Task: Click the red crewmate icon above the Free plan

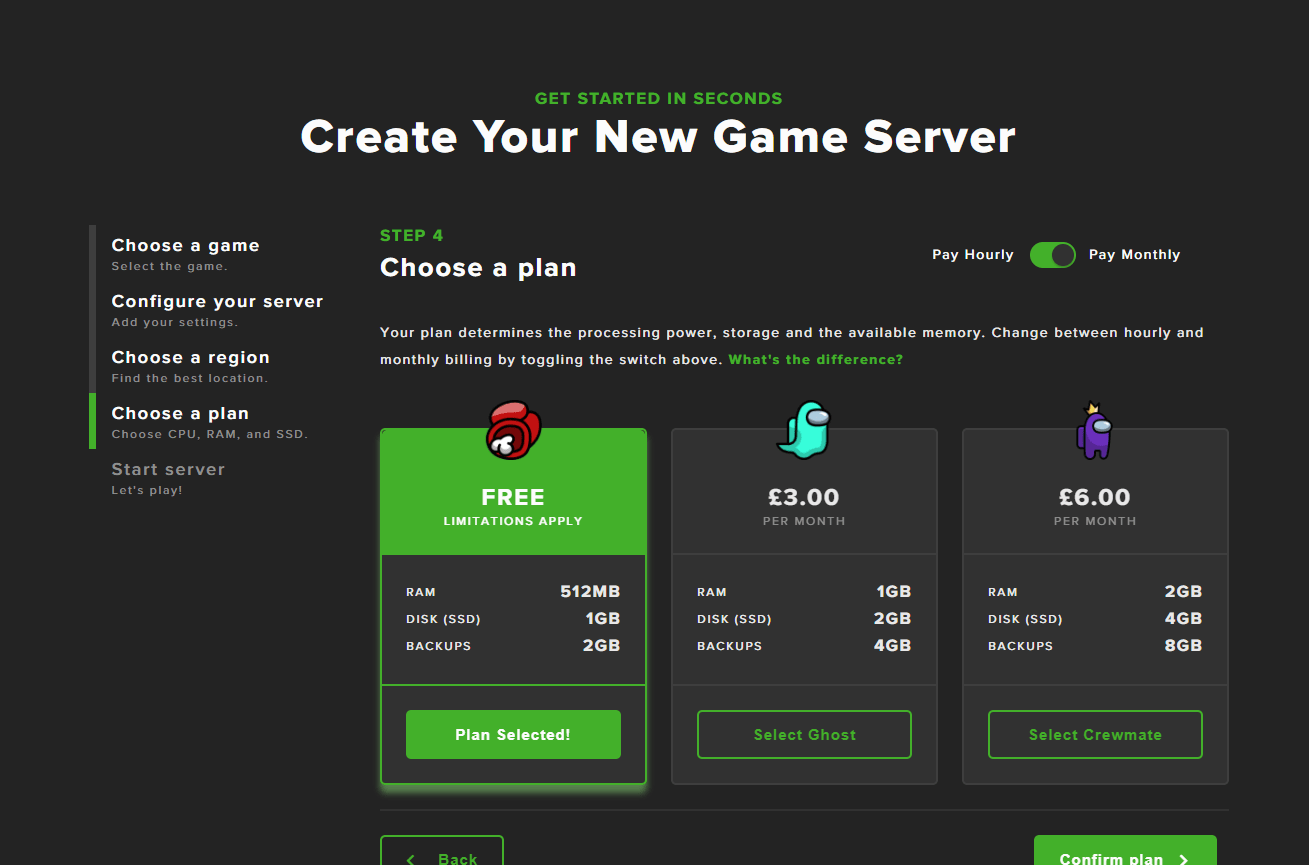Action: tap(512, 429)
